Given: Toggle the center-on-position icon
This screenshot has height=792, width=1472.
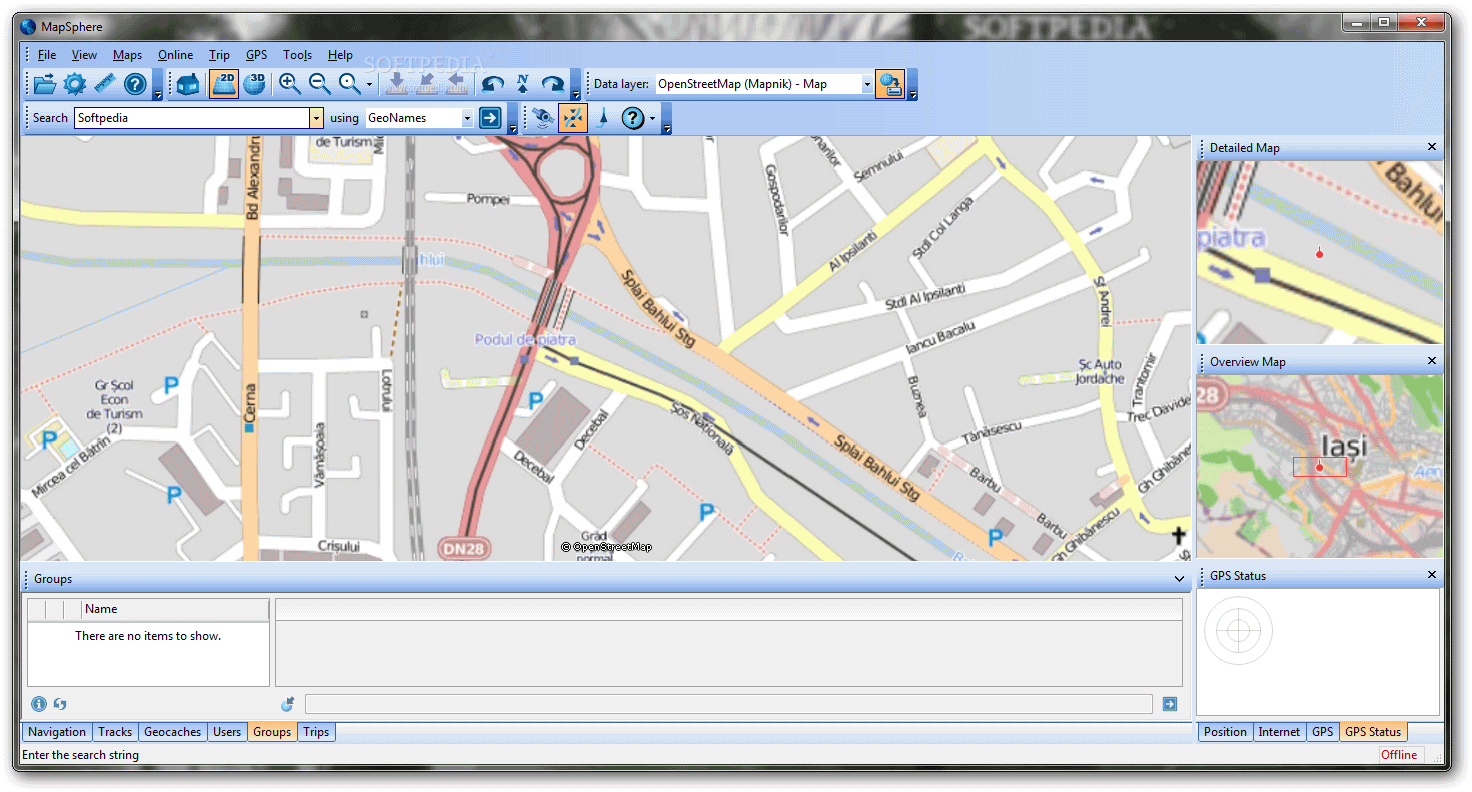Looking at the screenshot, I should 573,118.
